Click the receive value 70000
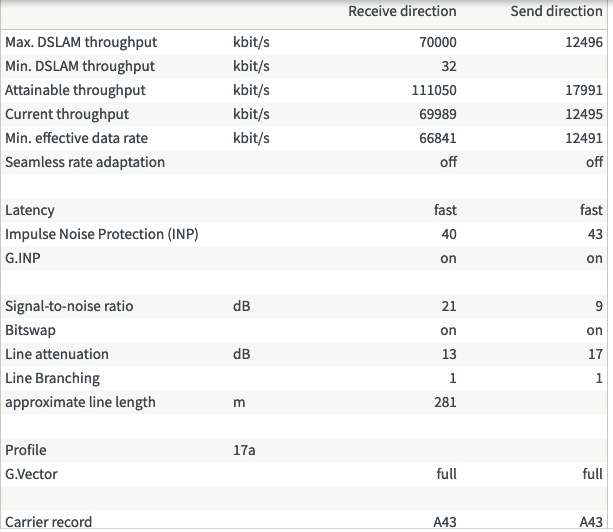This screenshot has height=532, width=613. click(438, 42)
